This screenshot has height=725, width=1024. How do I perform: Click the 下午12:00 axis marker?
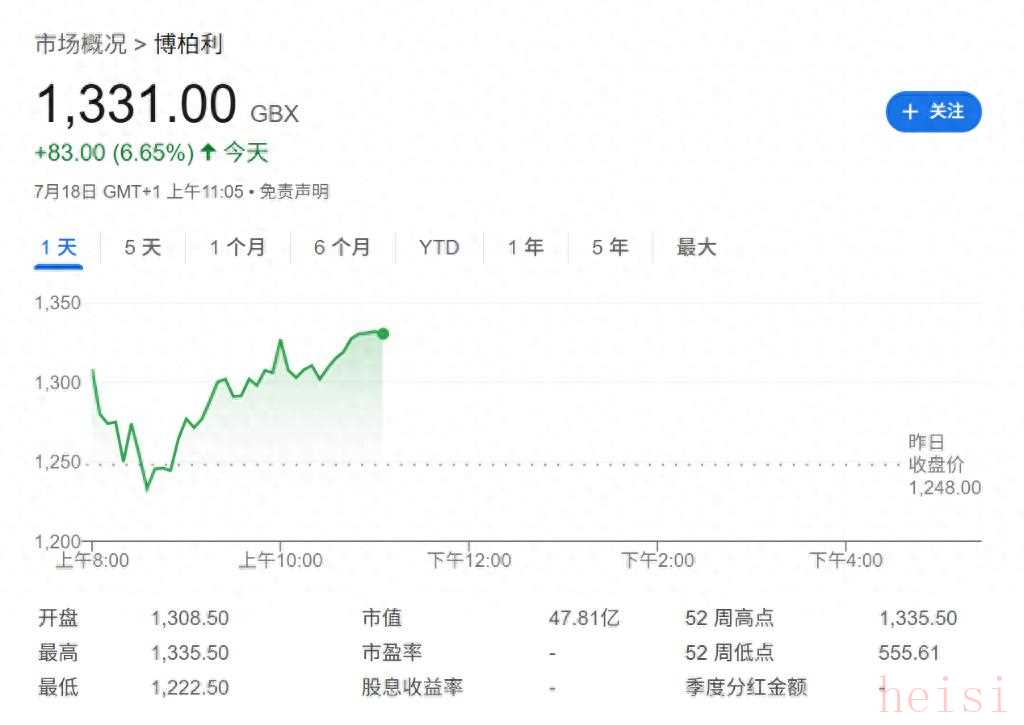pyautogui.click(x=469, y=560)
